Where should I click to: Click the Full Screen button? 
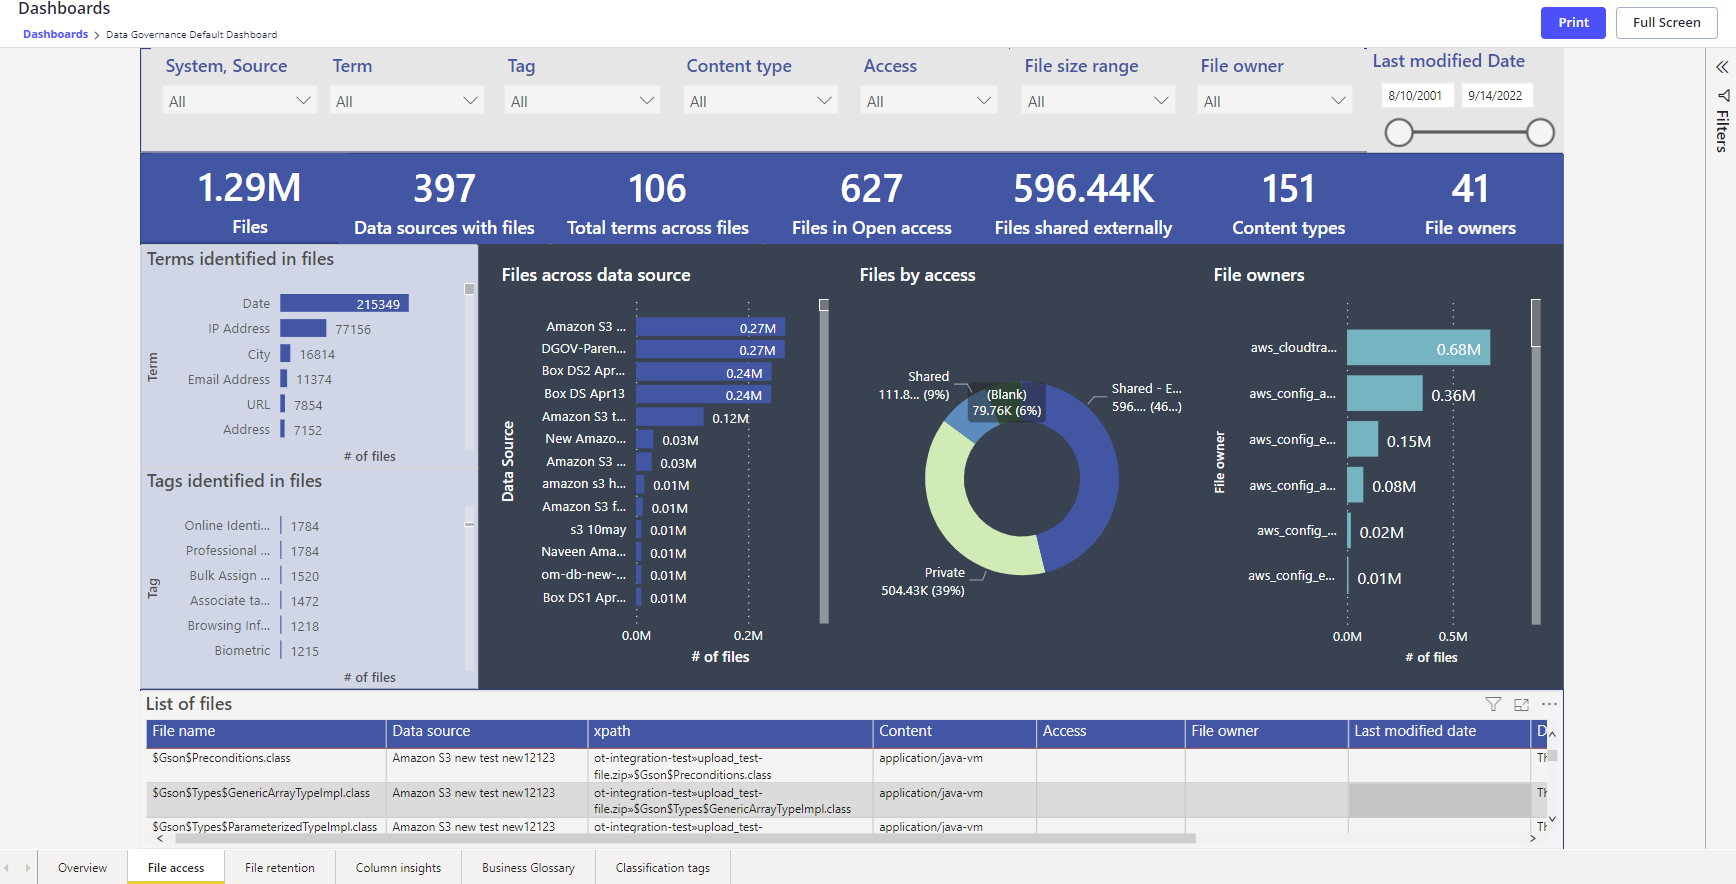[x=1666, y=23]
